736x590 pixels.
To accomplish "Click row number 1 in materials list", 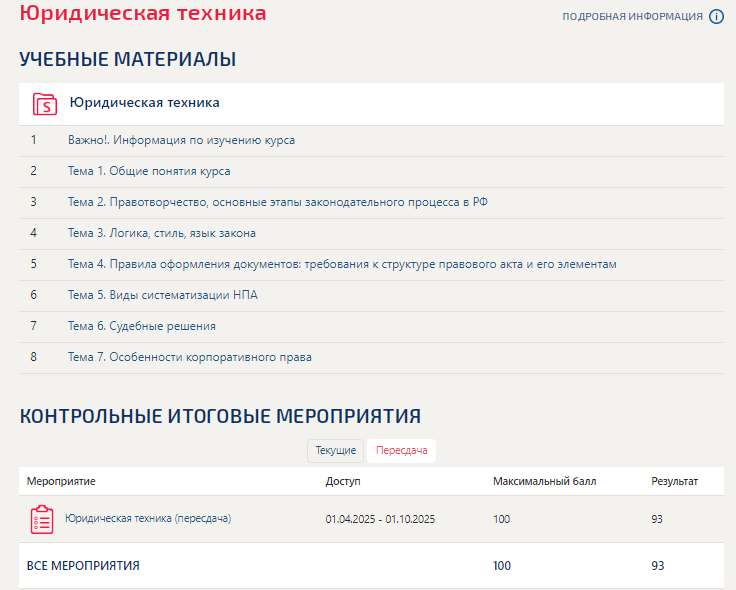I will [x=33, y=140].
